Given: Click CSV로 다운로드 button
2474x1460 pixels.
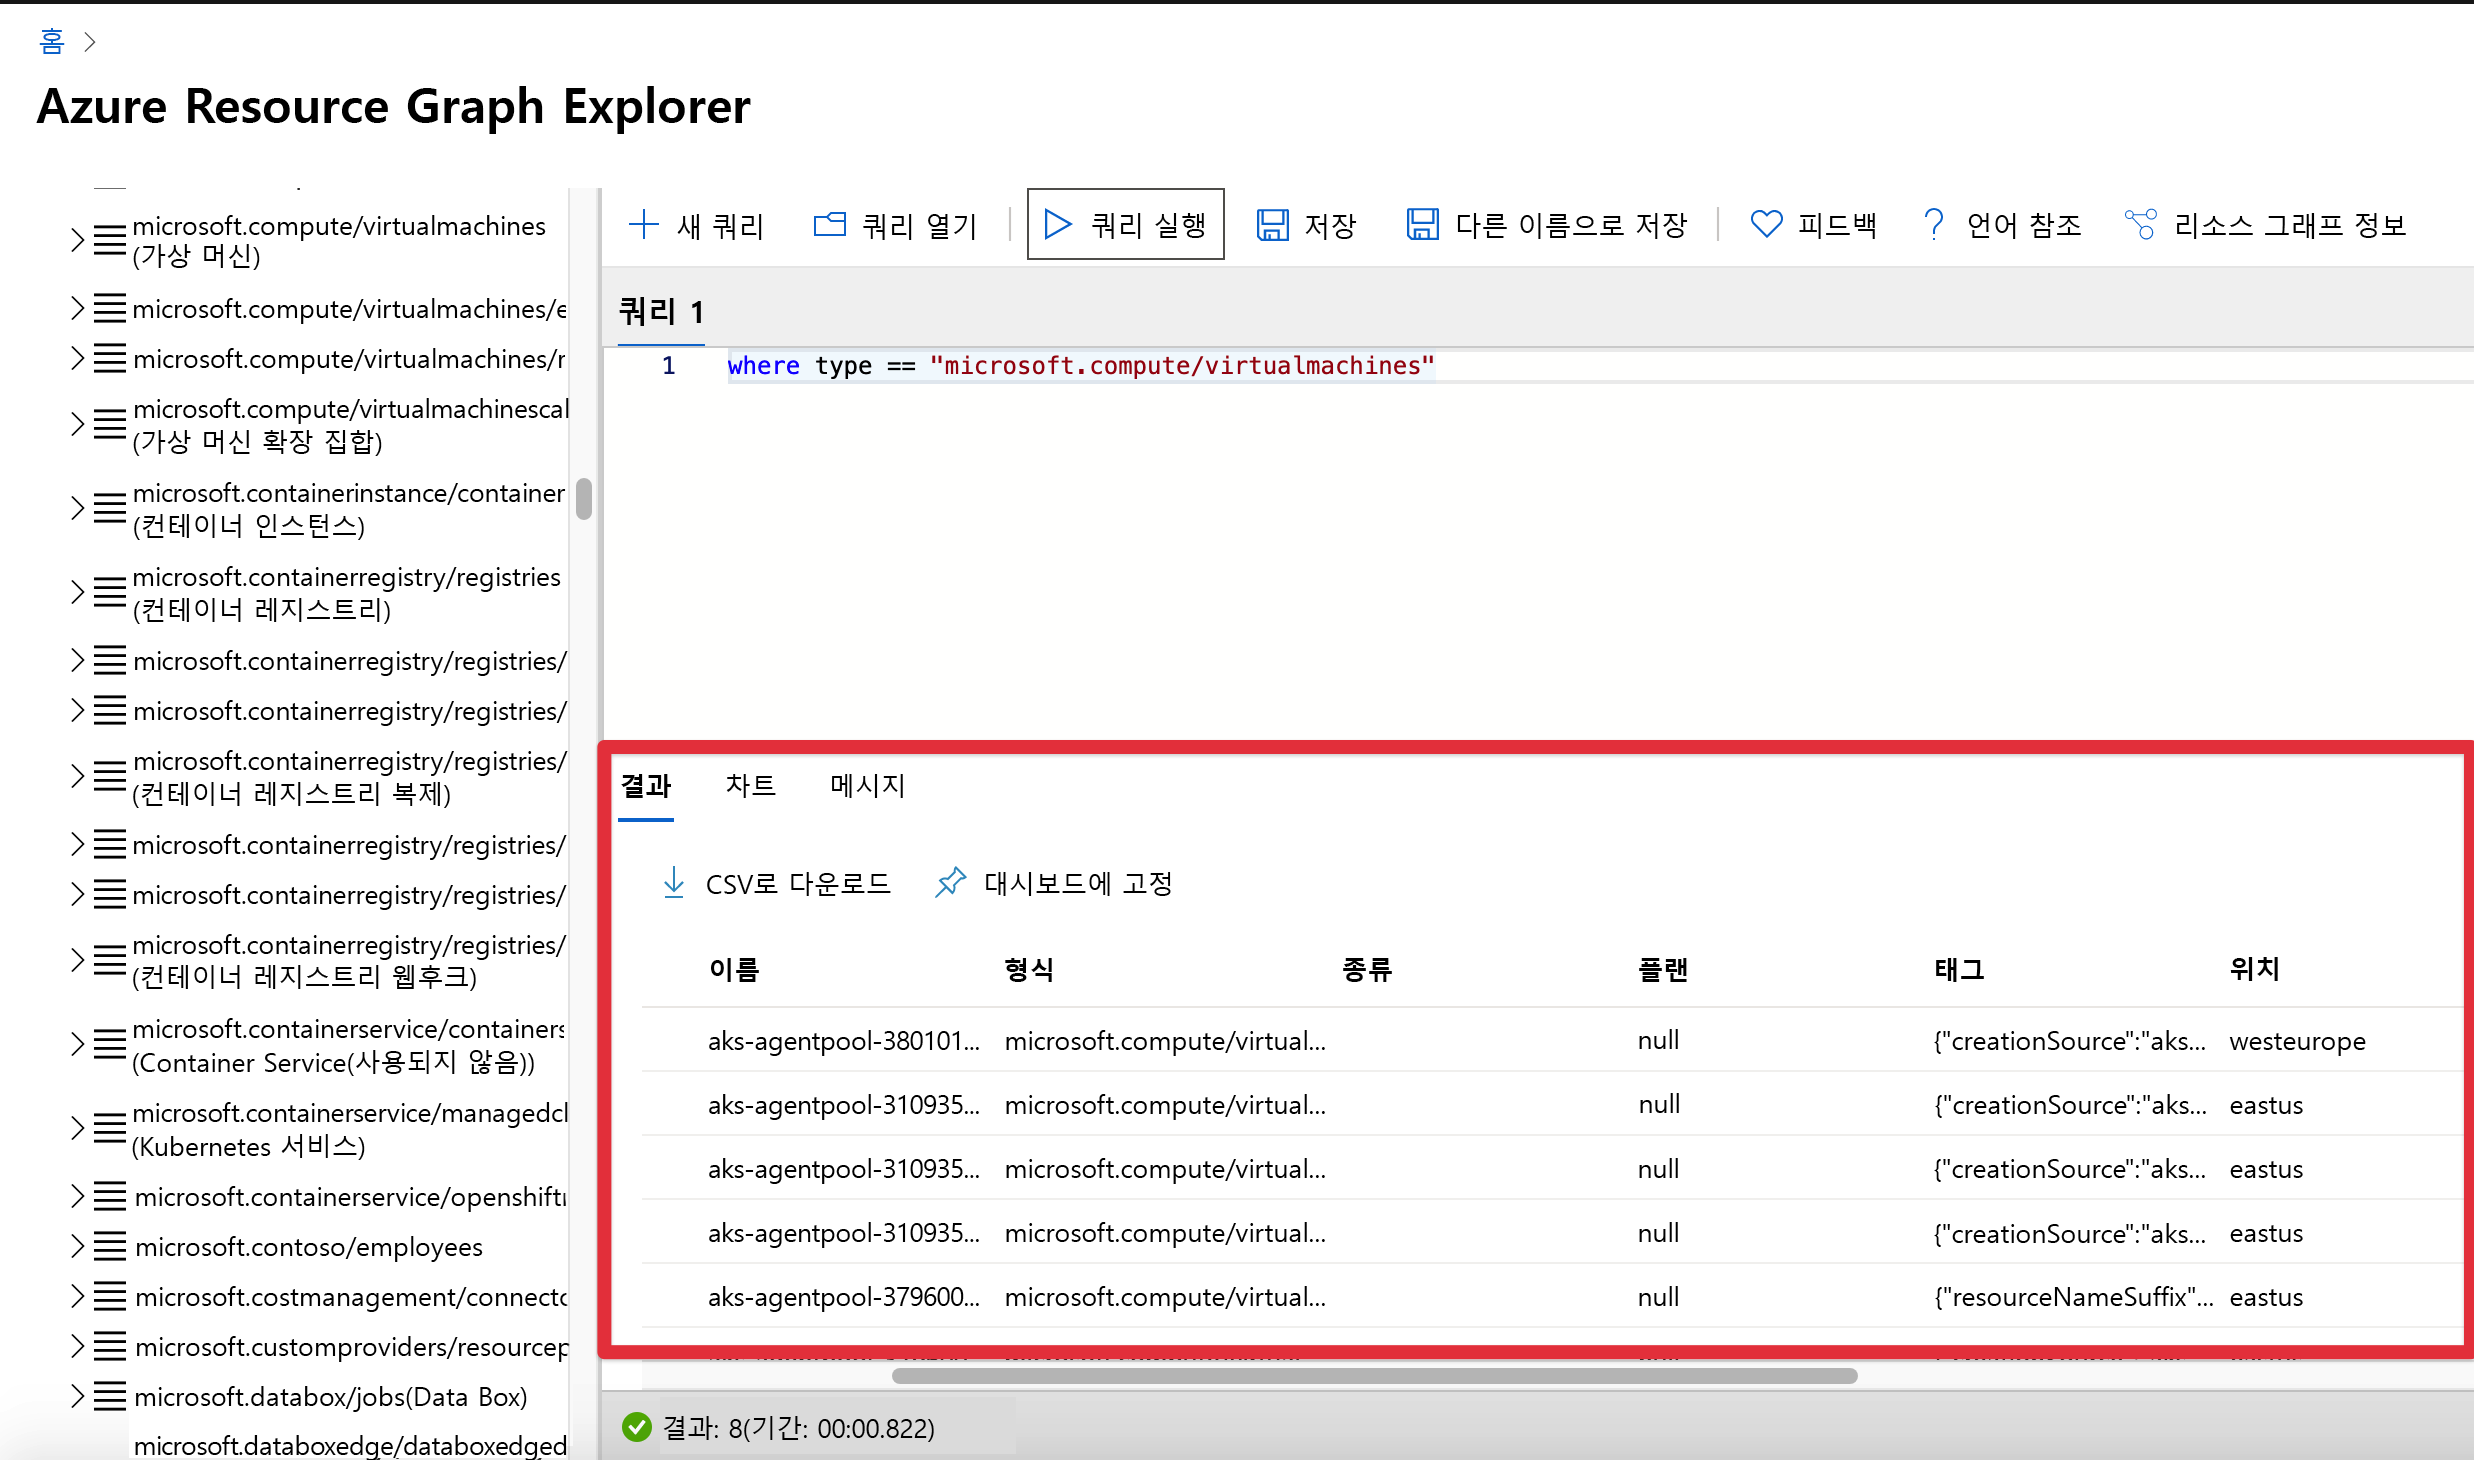Looking at the screenshot, I should [776, 883].
